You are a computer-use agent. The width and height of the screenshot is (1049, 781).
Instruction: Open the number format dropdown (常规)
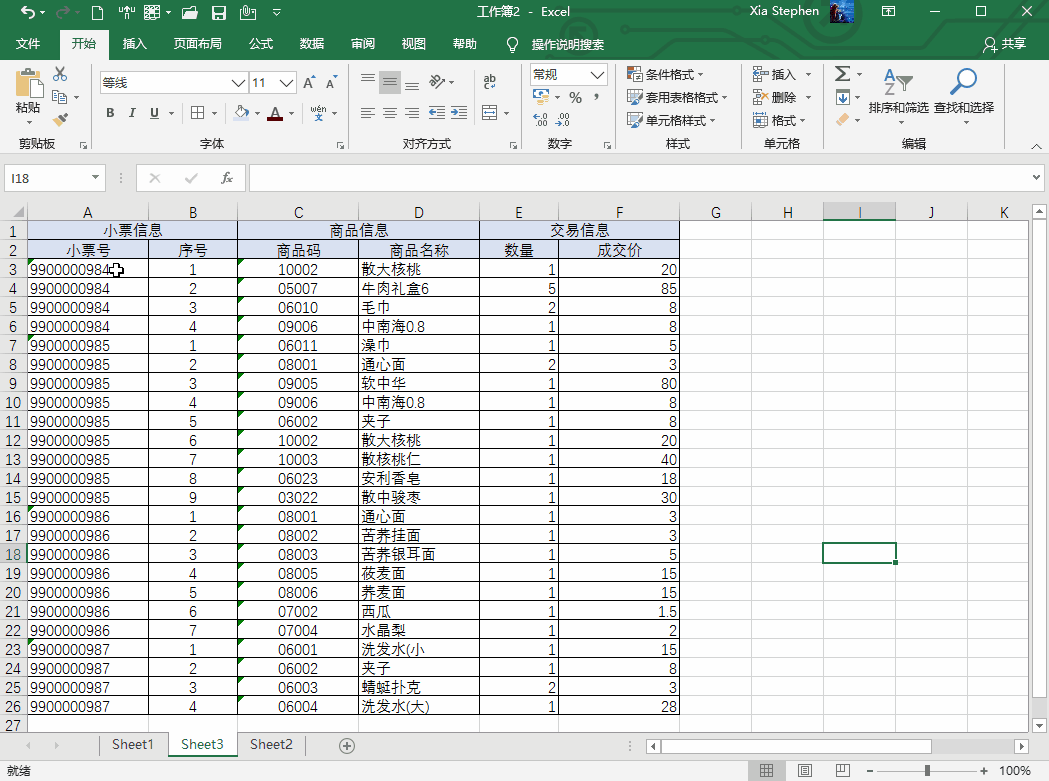tap(597, 74)
